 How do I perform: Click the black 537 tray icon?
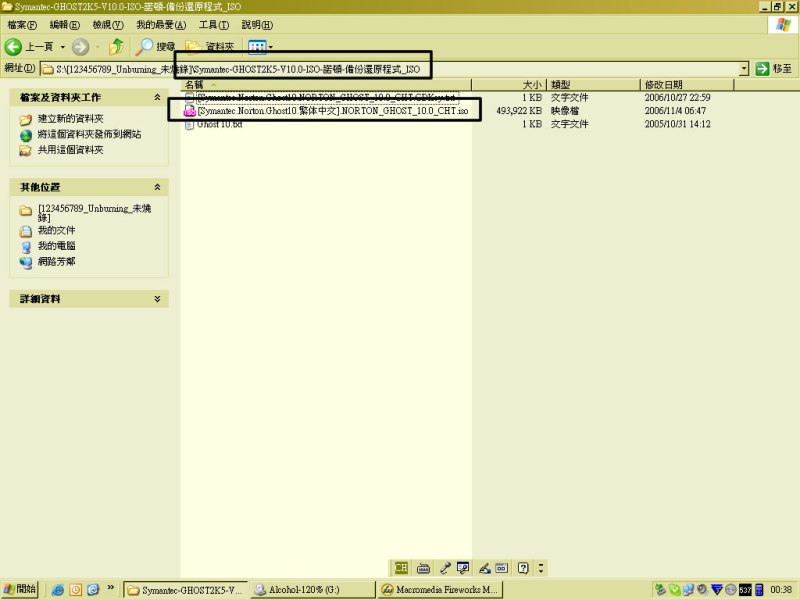pyautogui.click(x=745, y=590)
